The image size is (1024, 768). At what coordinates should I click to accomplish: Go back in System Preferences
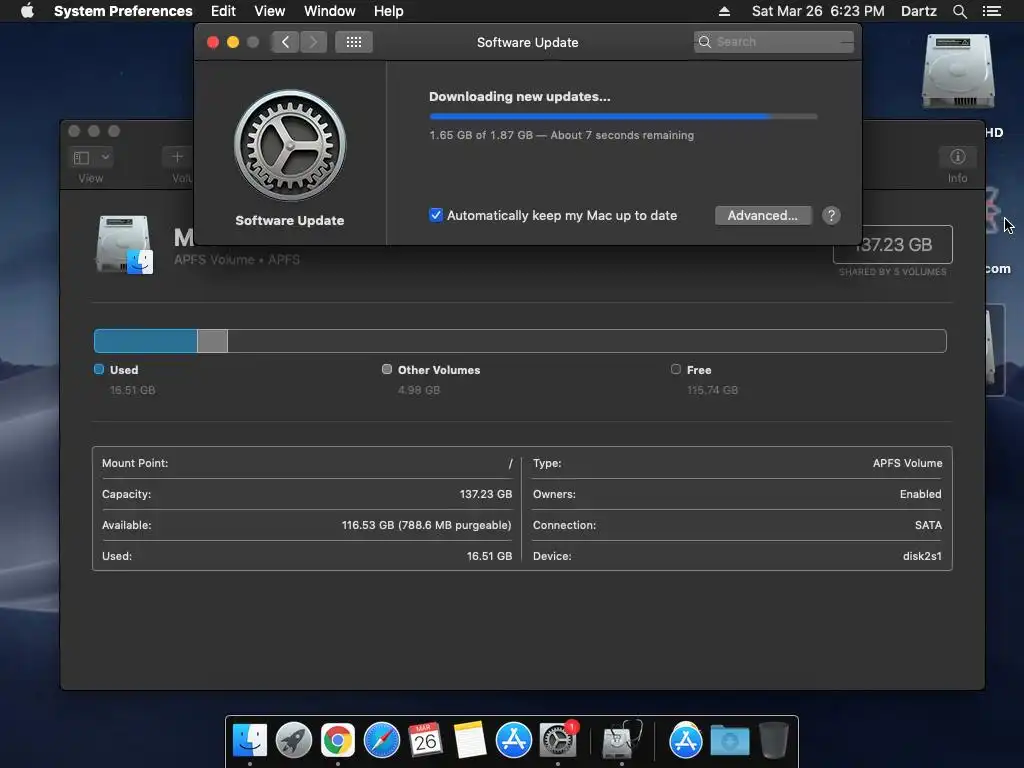click(285, 42)
